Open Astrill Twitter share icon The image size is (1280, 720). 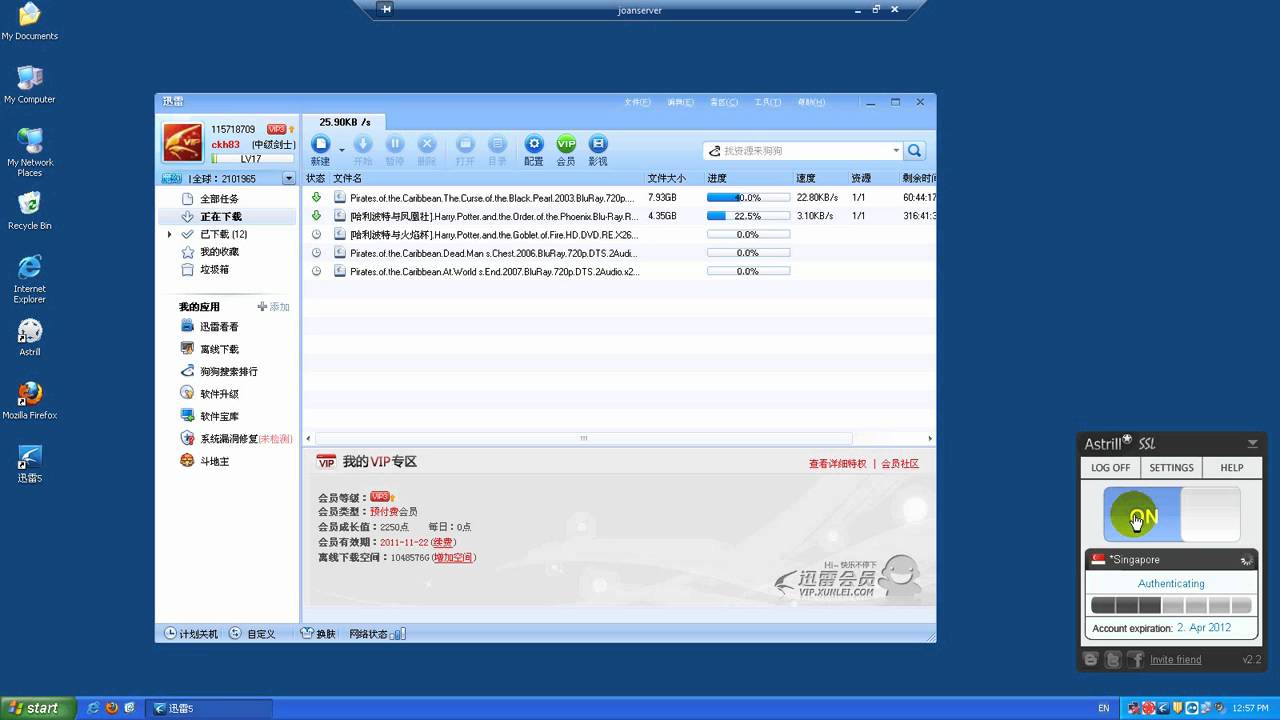pyautogui.click(x=1113, y=660)
